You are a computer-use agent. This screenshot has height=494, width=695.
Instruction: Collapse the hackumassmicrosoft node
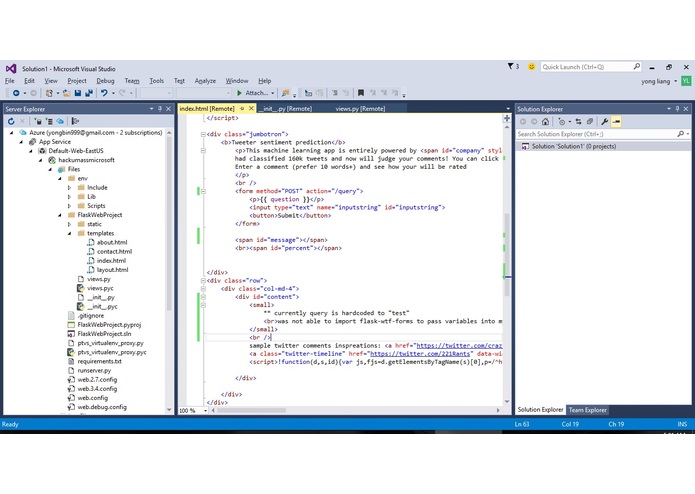(x=41, y=160)
